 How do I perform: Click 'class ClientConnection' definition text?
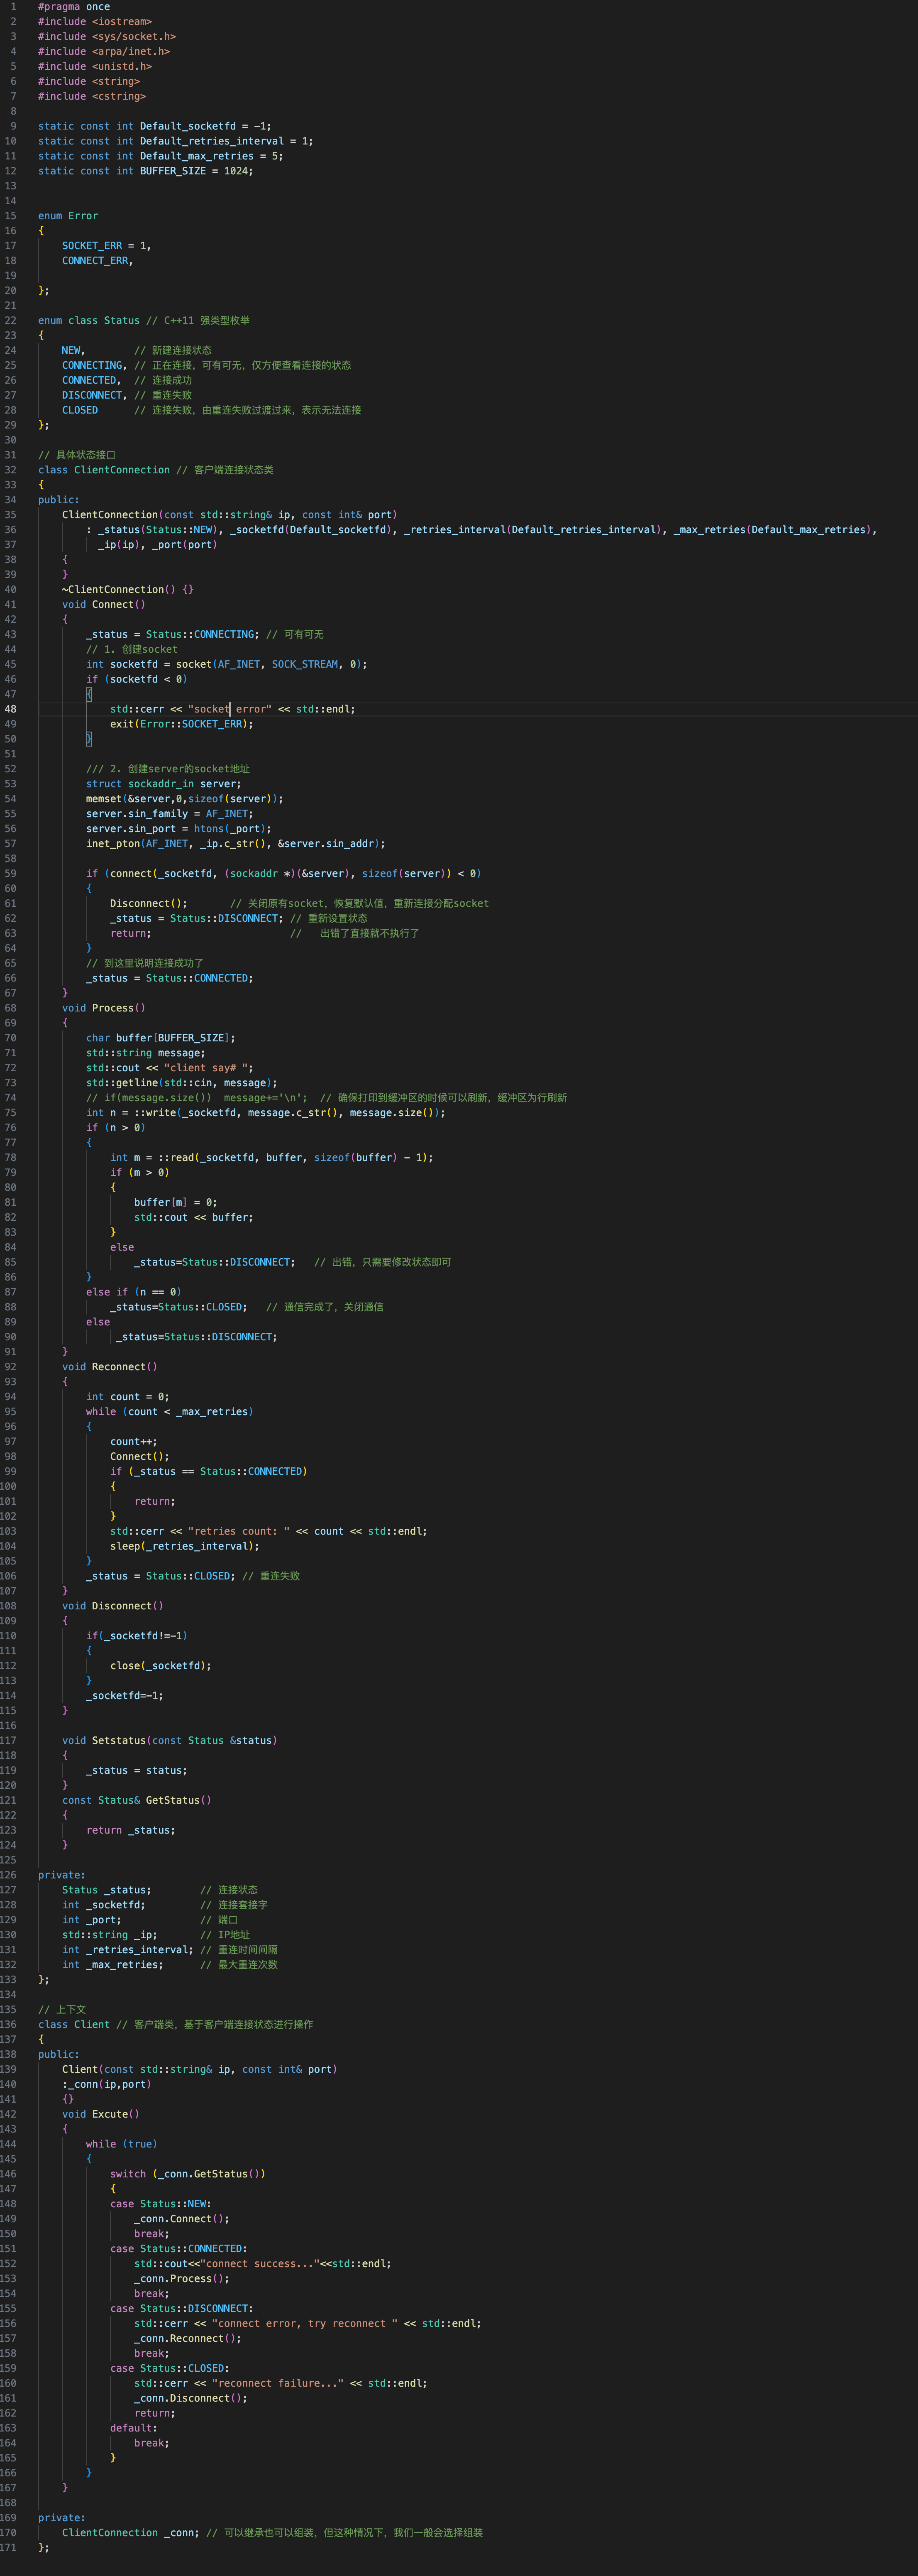pyautogui.click(x=104, y=470)
